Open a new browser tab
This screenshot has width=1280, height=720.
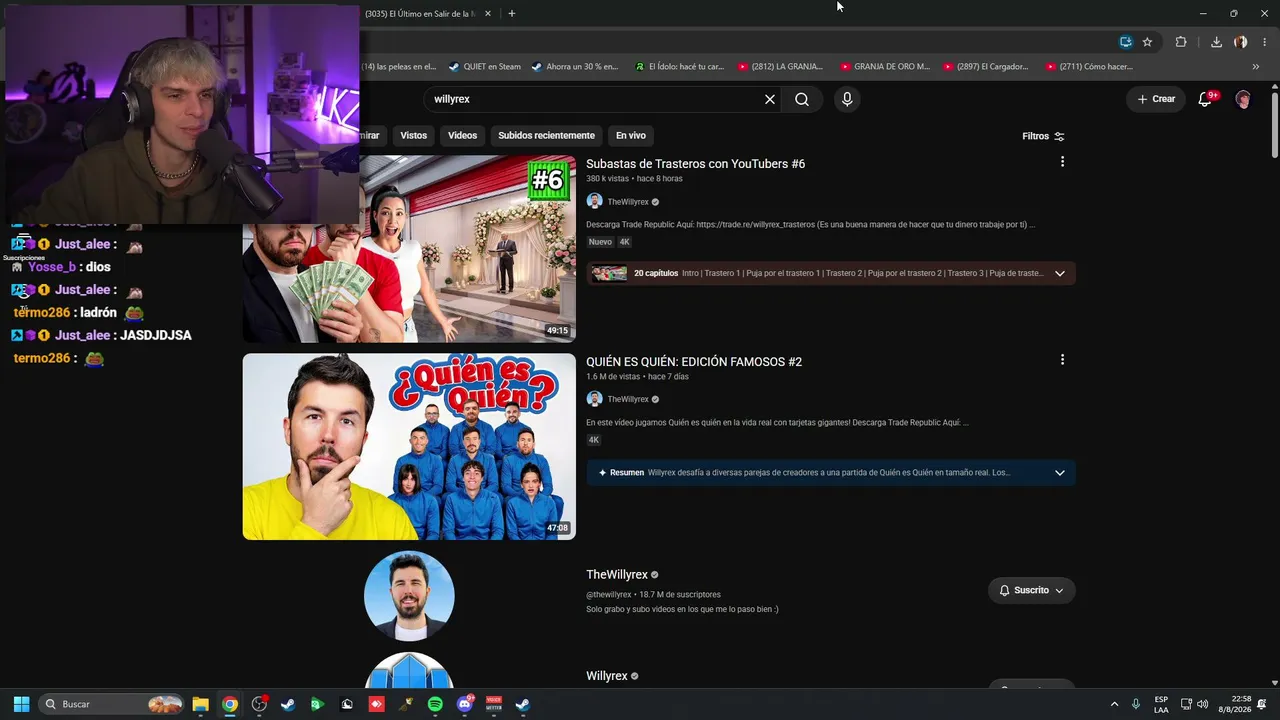tap(511, 14)
